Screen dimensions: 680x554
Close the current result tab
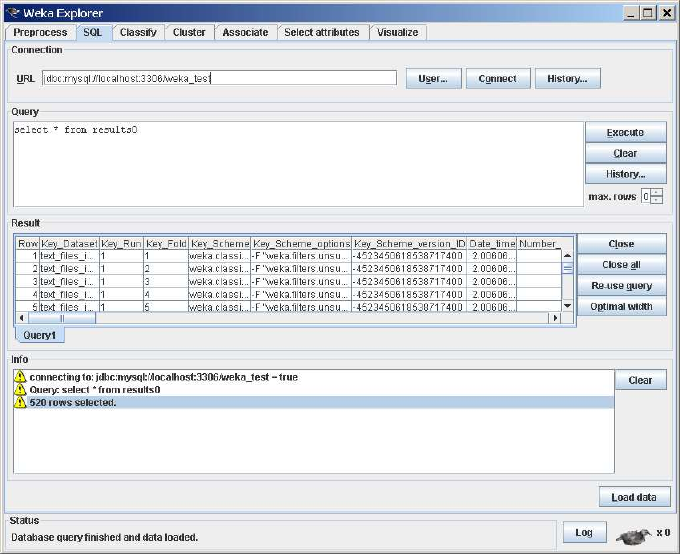pos(621,244)
